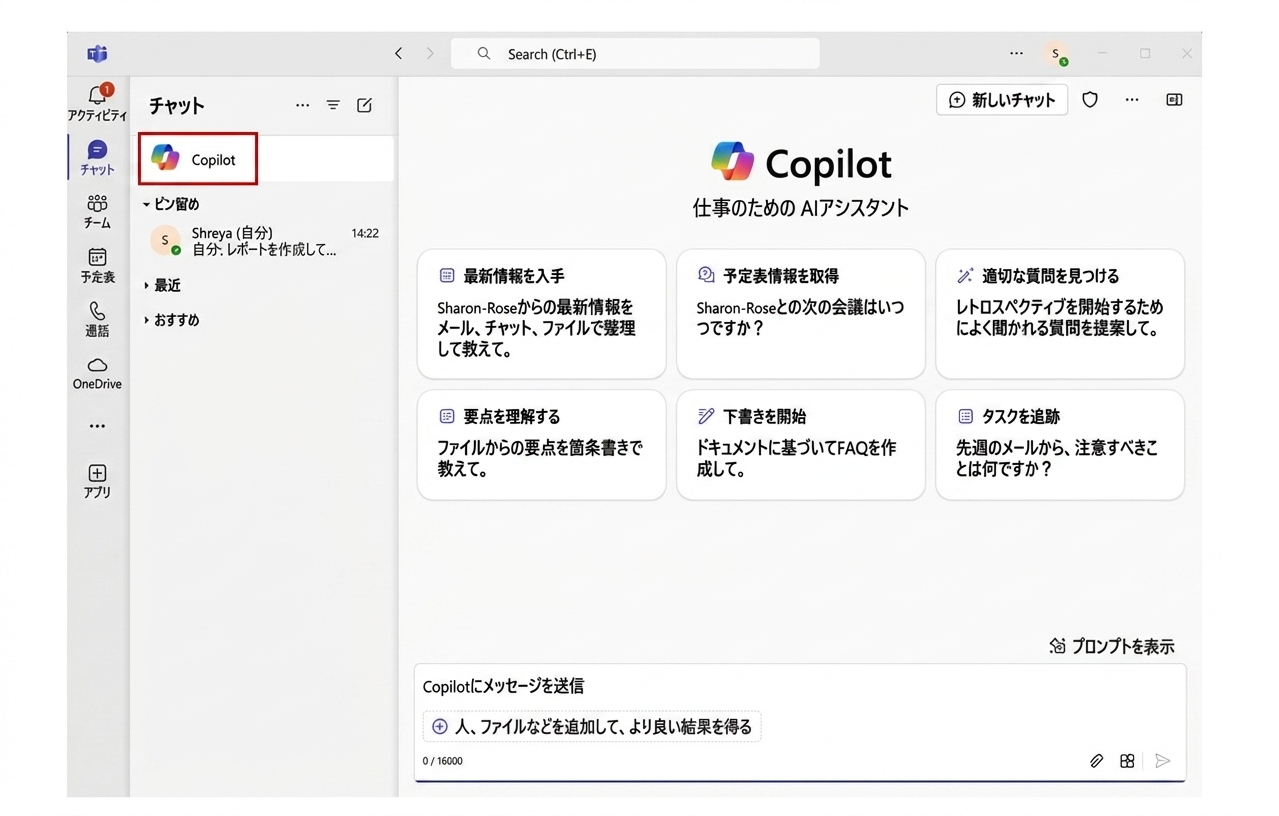1279x816 pixels.
Task: Choose the 予定表情報を取得 prompt card
Action: tap(800, 314)
